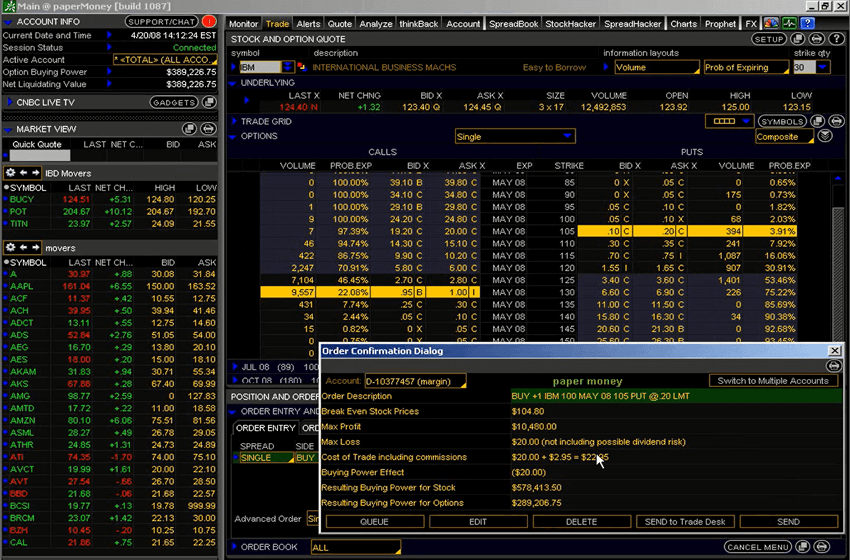Image resolution: width=850 pixels, height=560 pixels.
Task: Click the chart icon beside IBM symbol field
Action: click(301, 67)
